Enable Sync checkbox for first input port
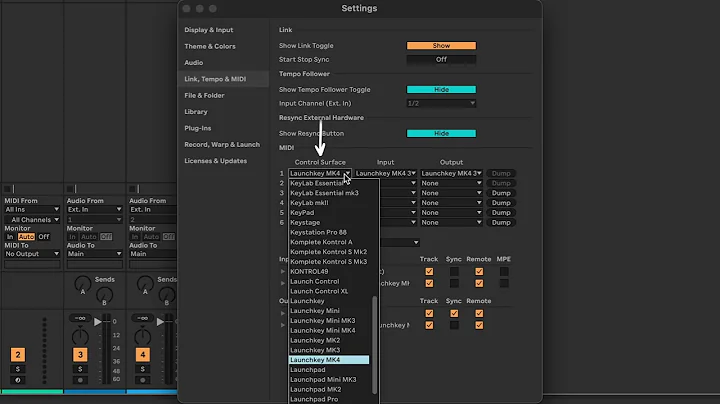Screen dimensions: 720x404 (454, 271)
